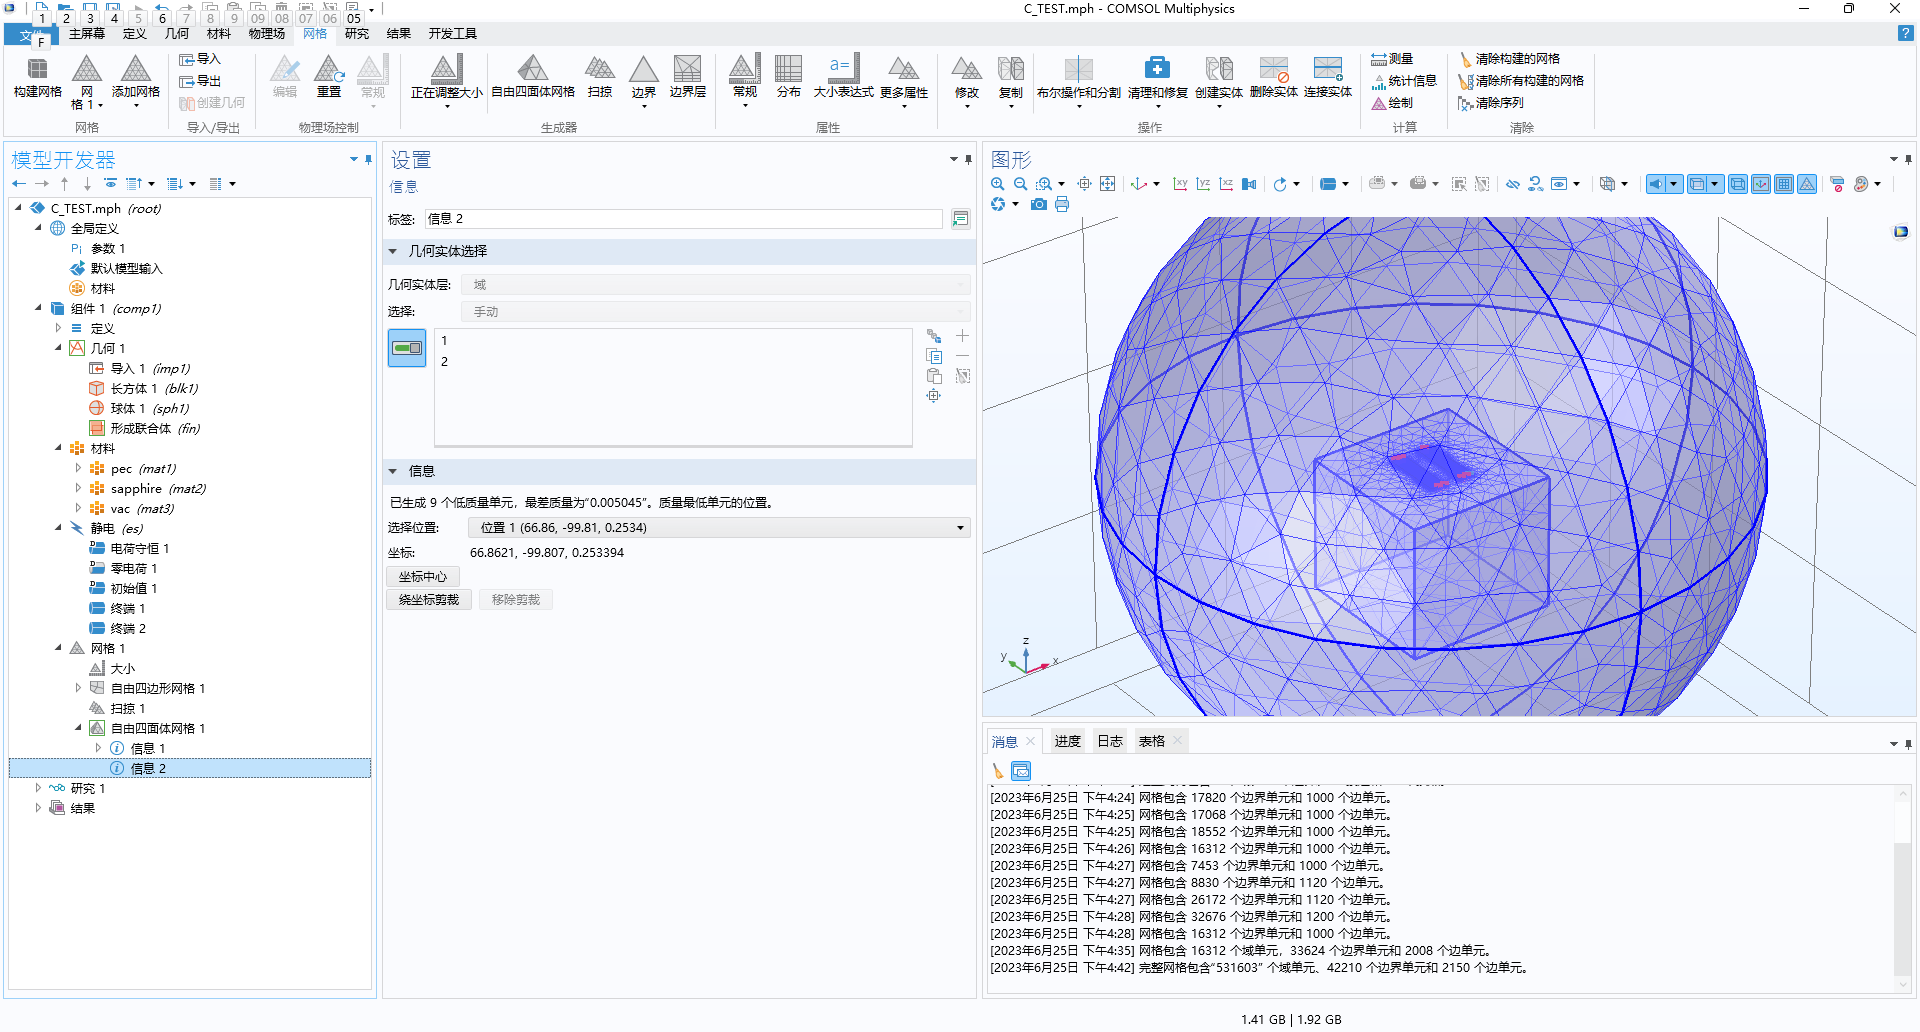Toggle the active selection switch

[x=407, y=348]
